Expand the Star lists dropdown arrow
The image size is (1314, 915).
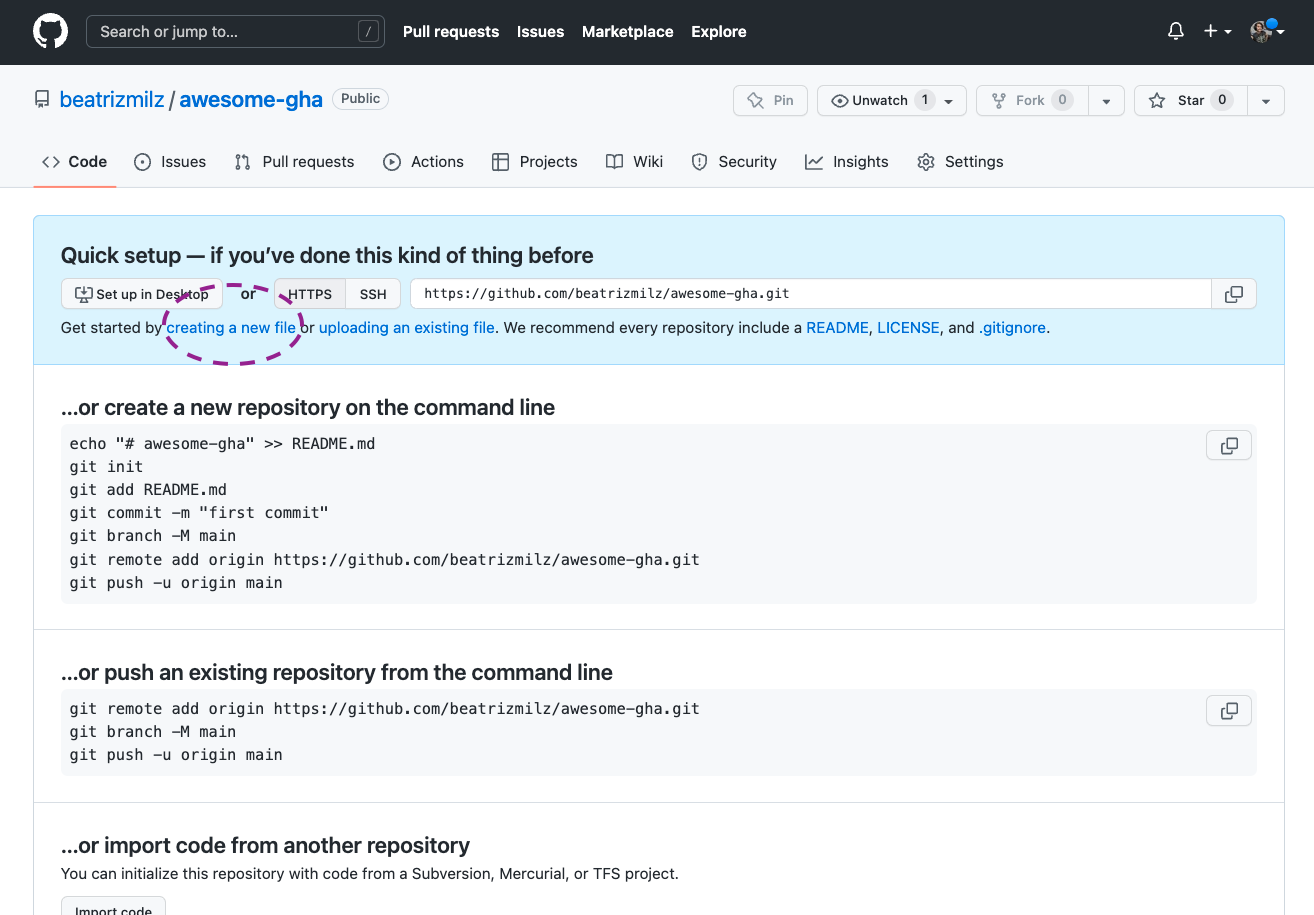click(1266, 101)
